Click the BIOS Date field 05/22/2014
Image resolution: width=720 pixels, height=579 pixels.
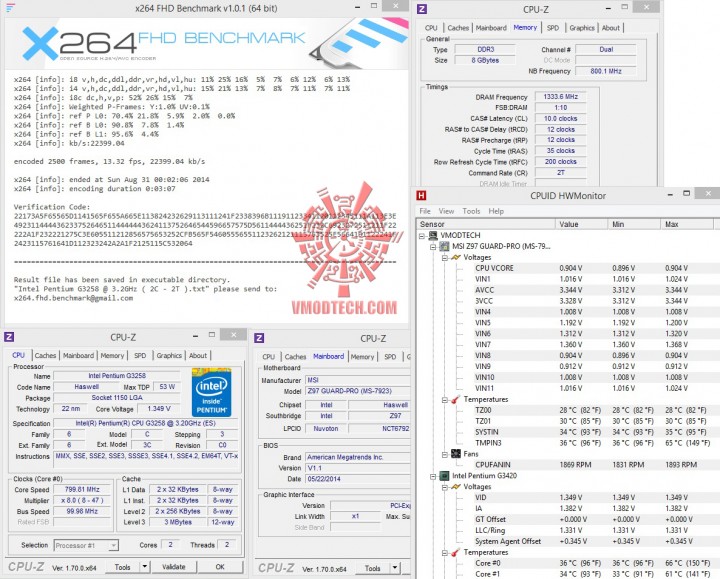(357, 479)
